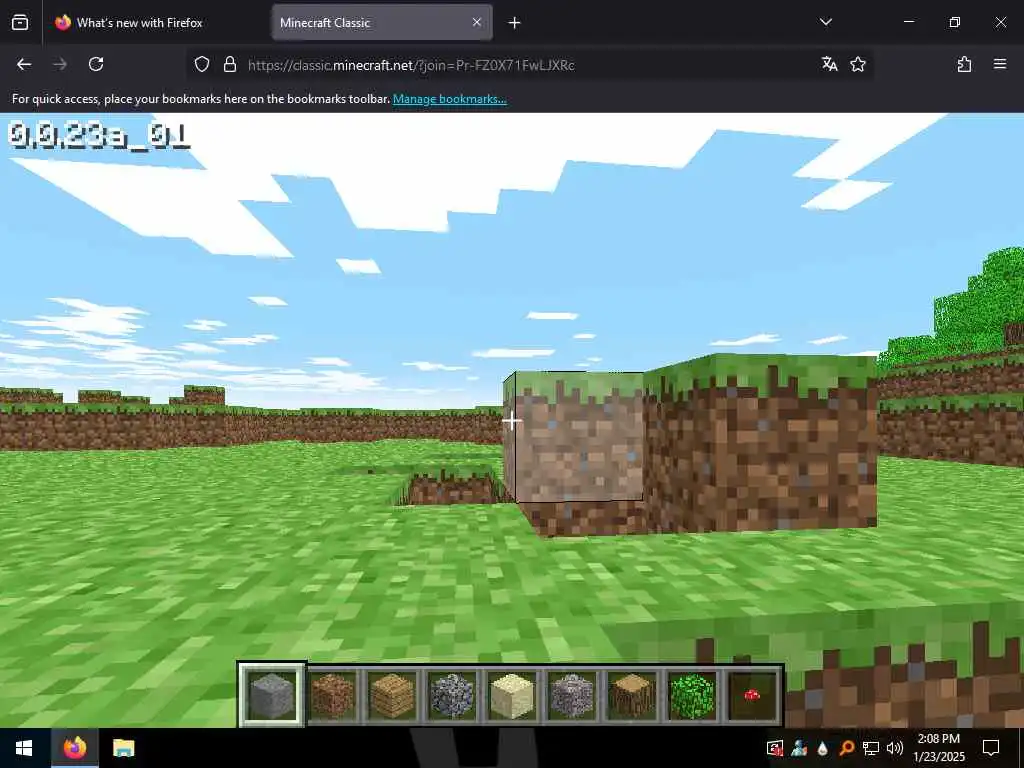Open the translate page option
This screenshot has width=1024, height=768.
(x=829, y=64)
